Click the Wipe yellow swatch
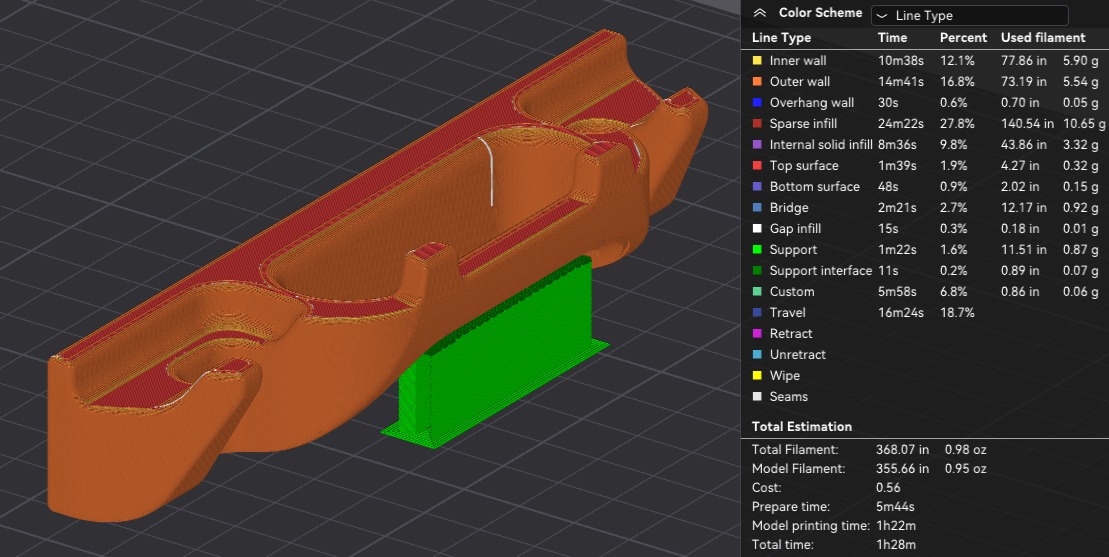 757,375
